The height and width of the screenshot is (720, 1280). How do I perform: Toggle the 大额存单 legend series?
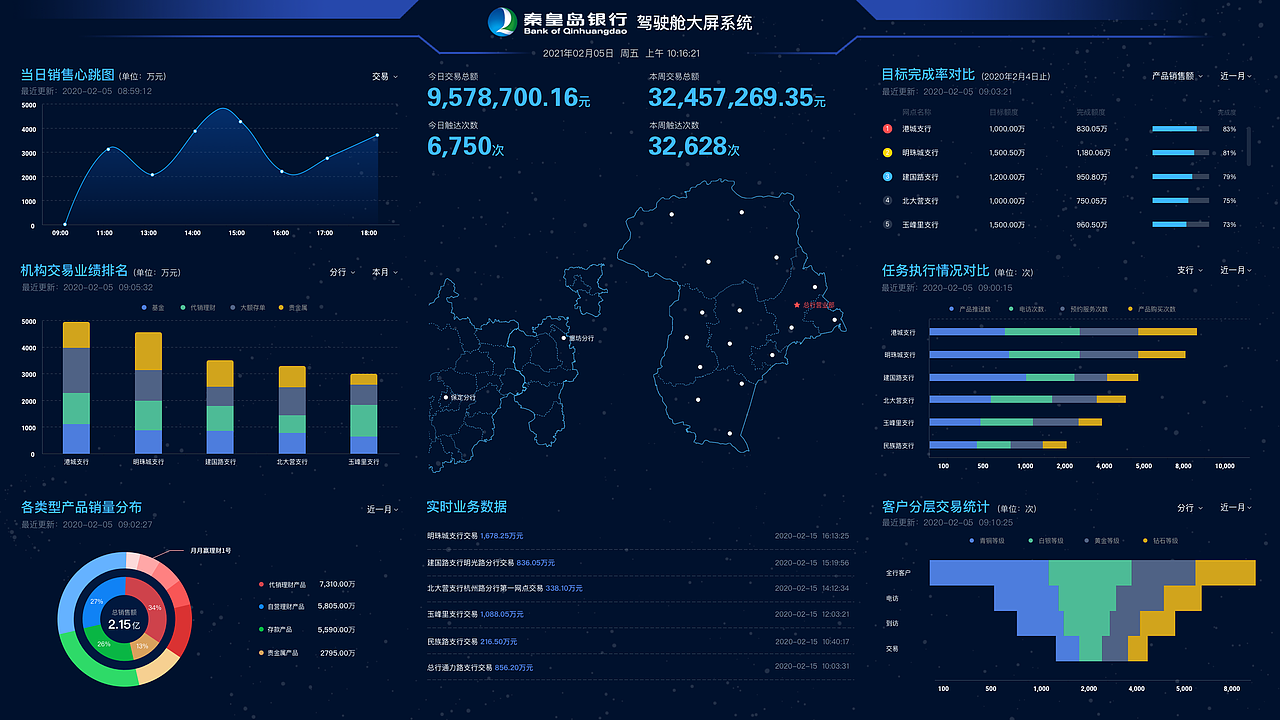[247, 307]
